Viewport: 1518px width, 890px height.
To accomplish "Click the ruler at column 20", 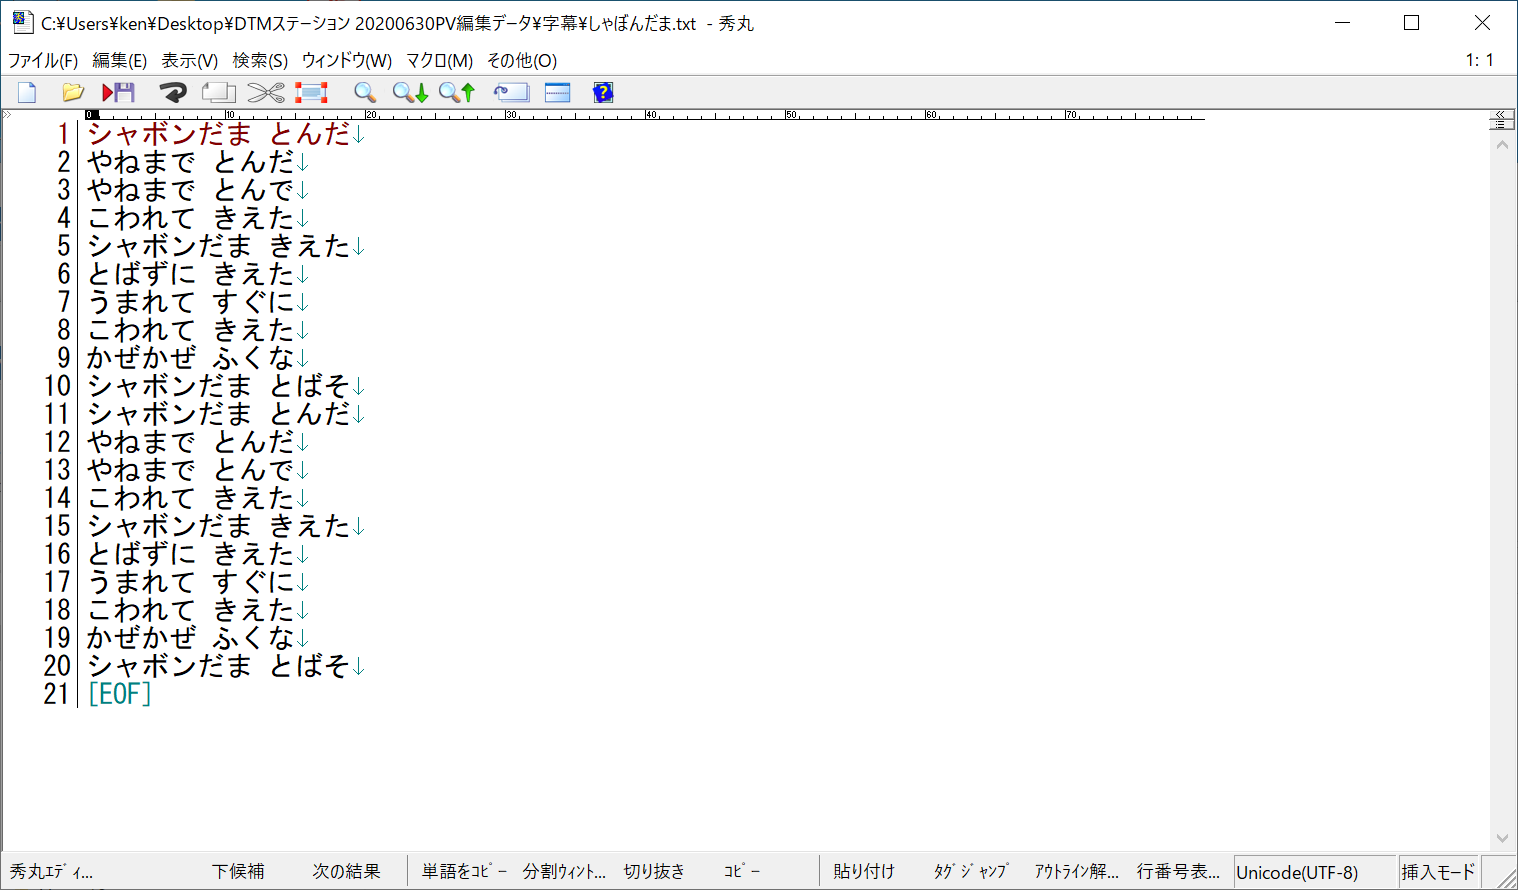I will coord(371,115).
